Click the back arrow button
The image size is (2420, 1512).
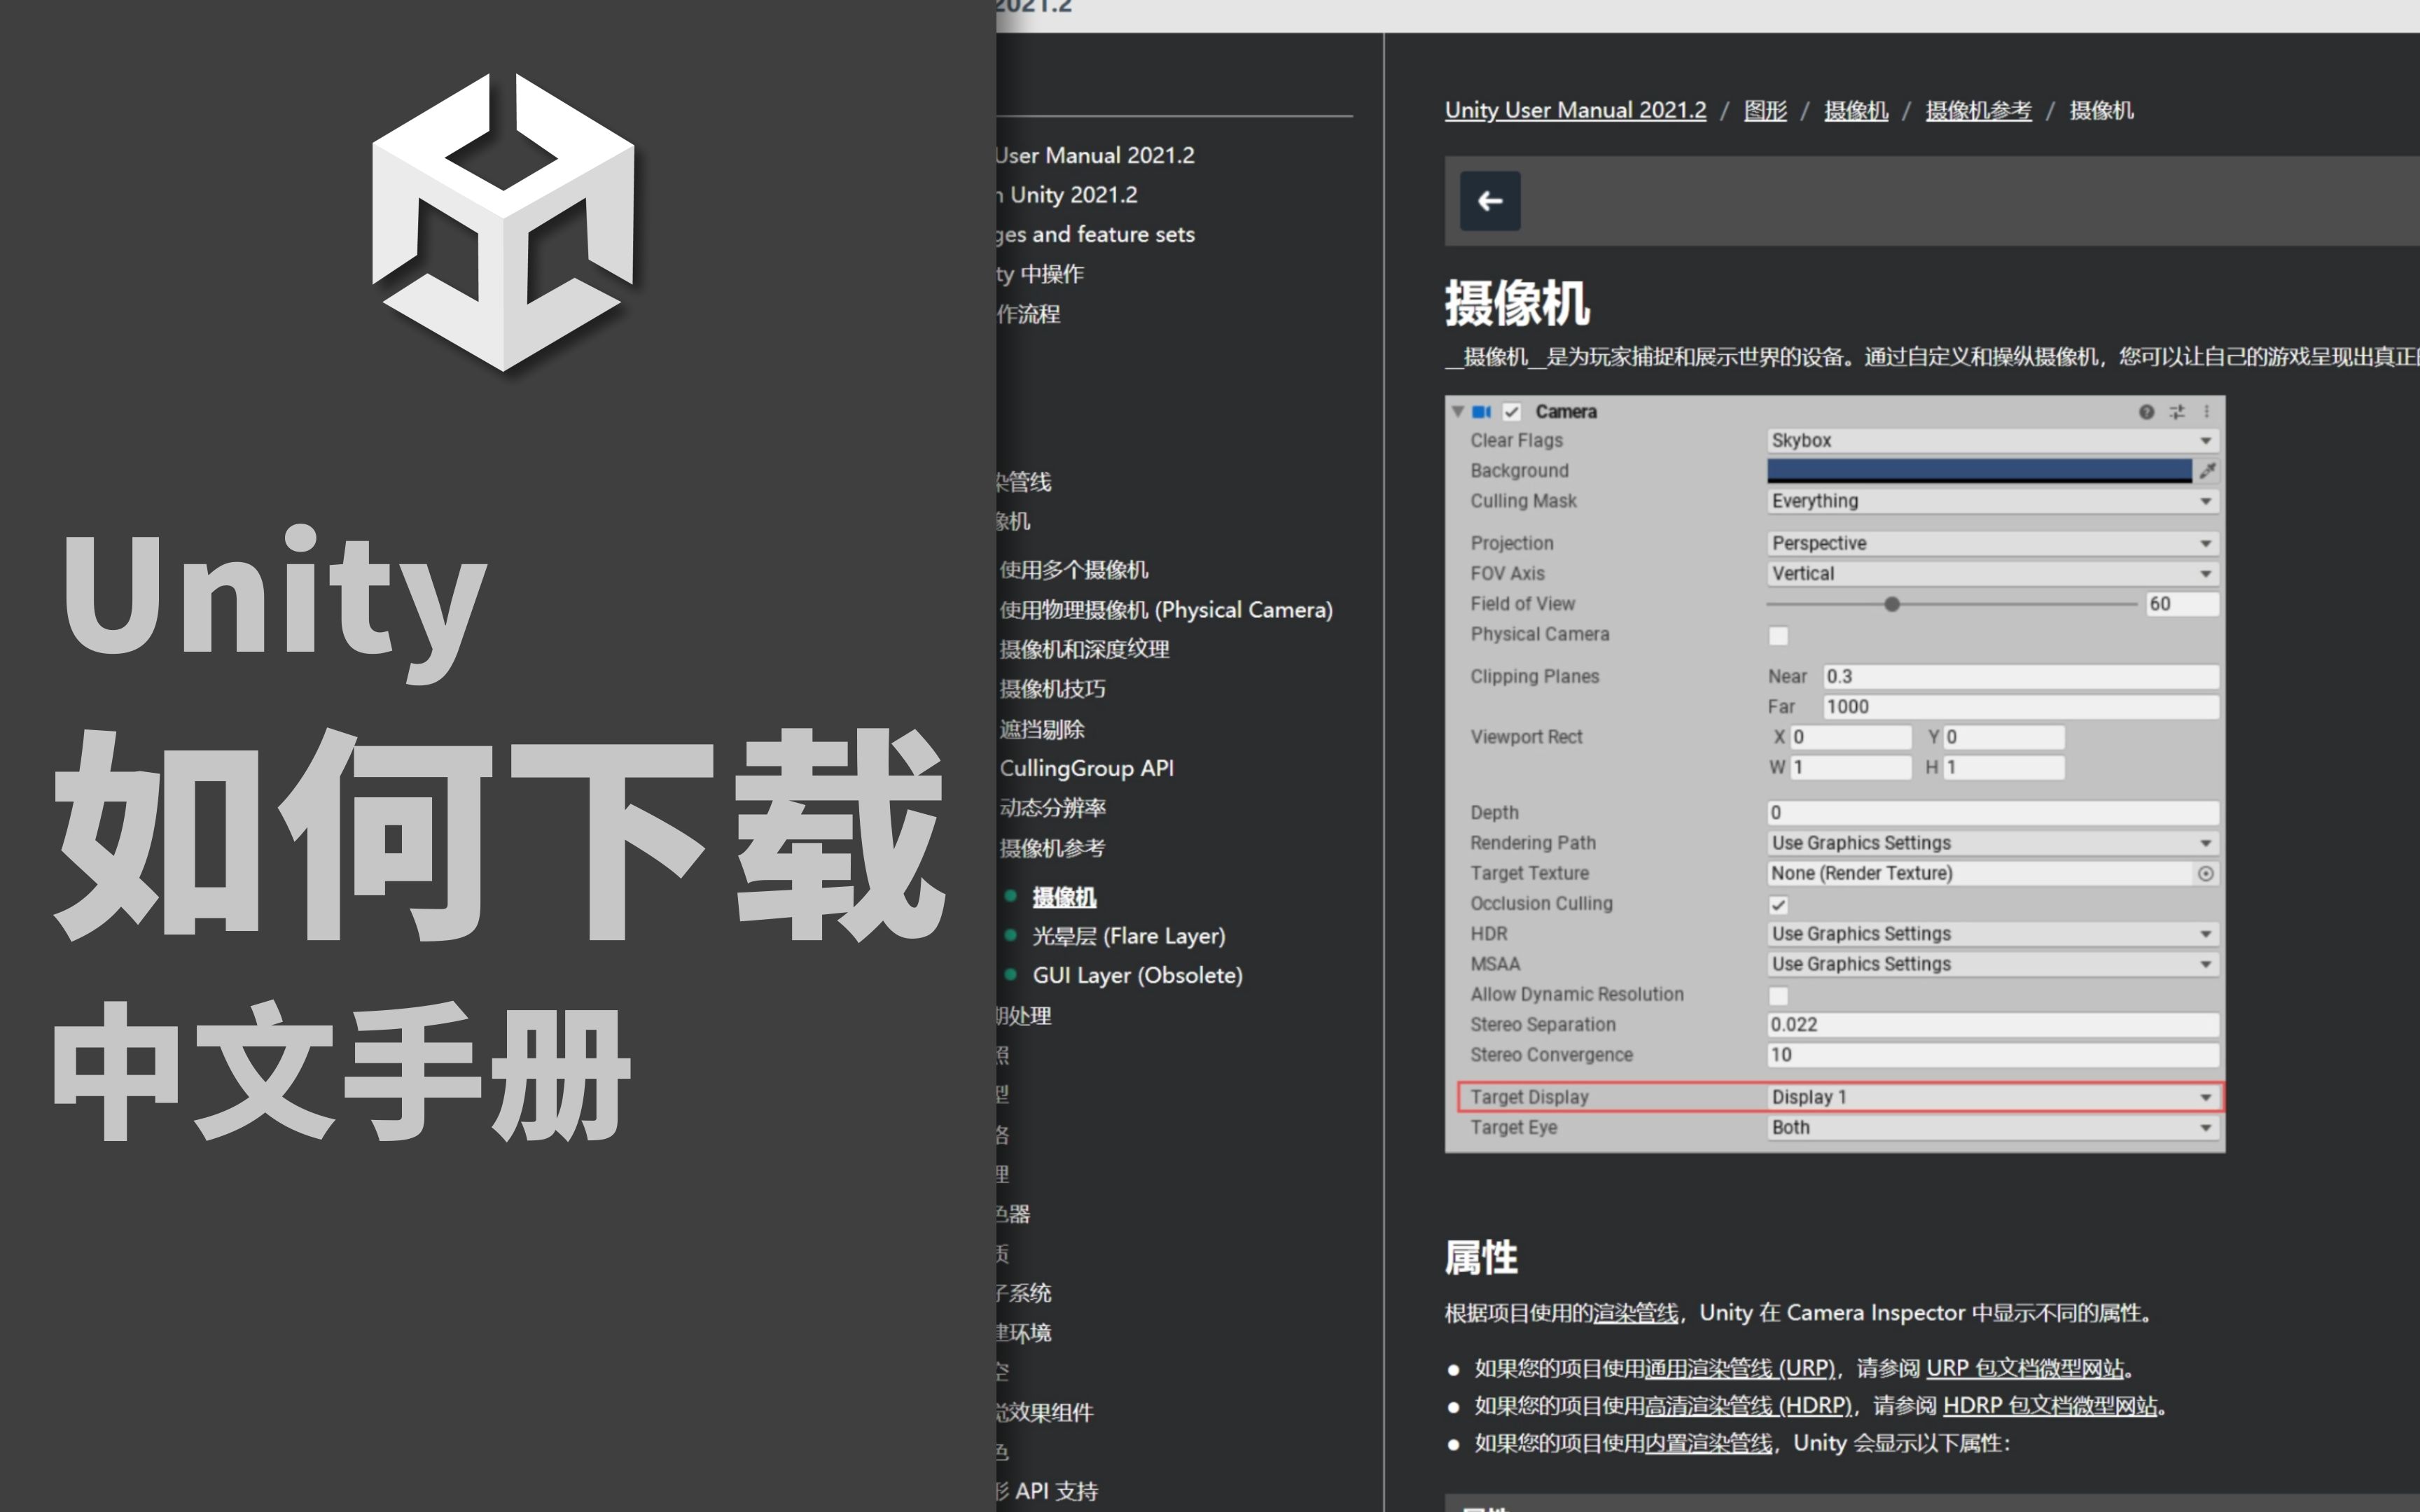1489,201
